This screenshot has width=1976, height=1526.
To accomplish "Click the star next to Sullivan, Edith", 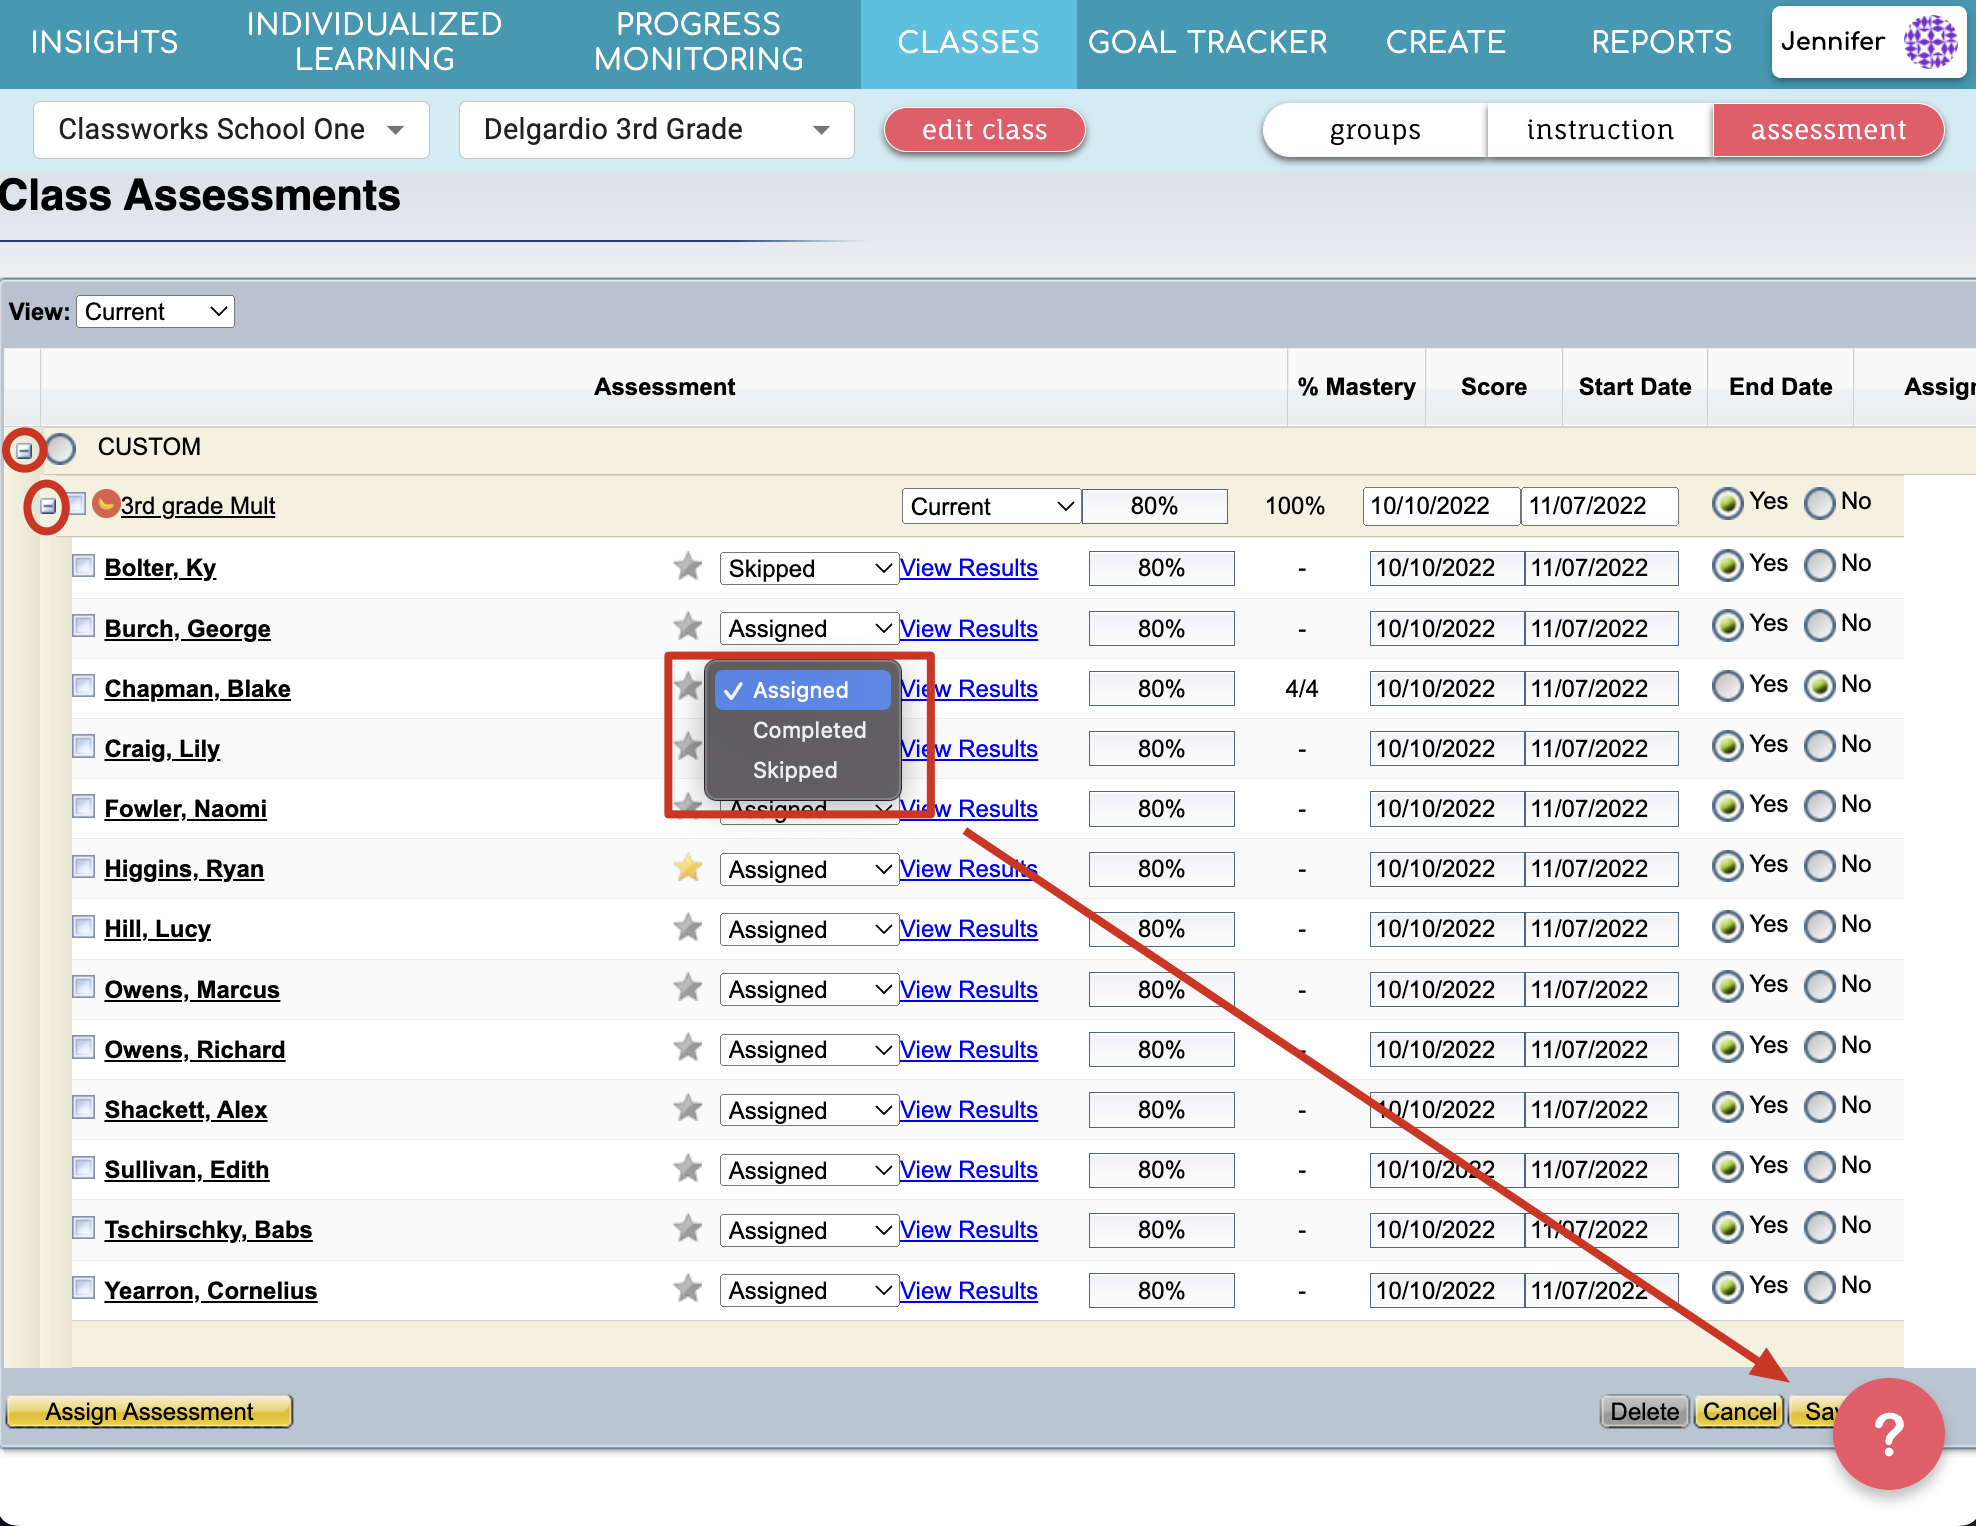I will [688, 1169].
